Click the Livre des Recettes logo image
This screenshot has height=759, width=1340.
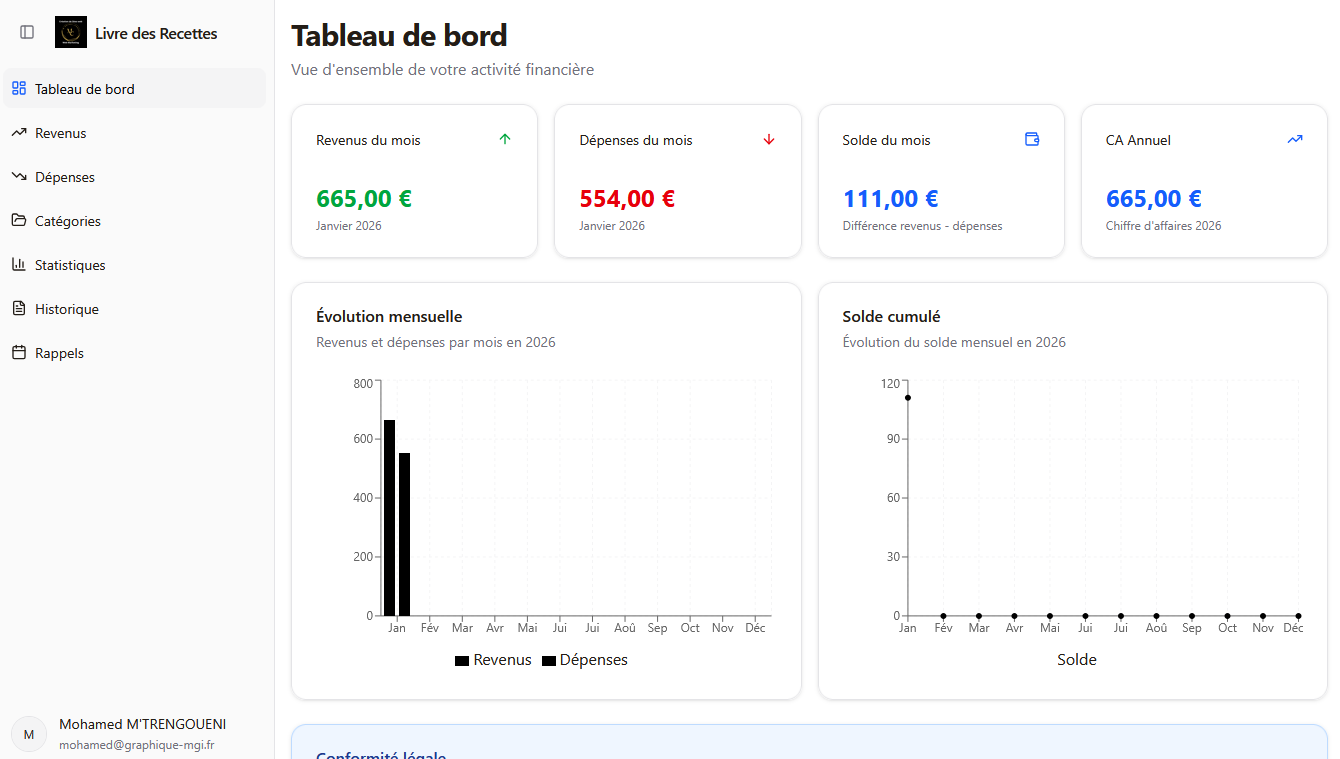point(71,32)
